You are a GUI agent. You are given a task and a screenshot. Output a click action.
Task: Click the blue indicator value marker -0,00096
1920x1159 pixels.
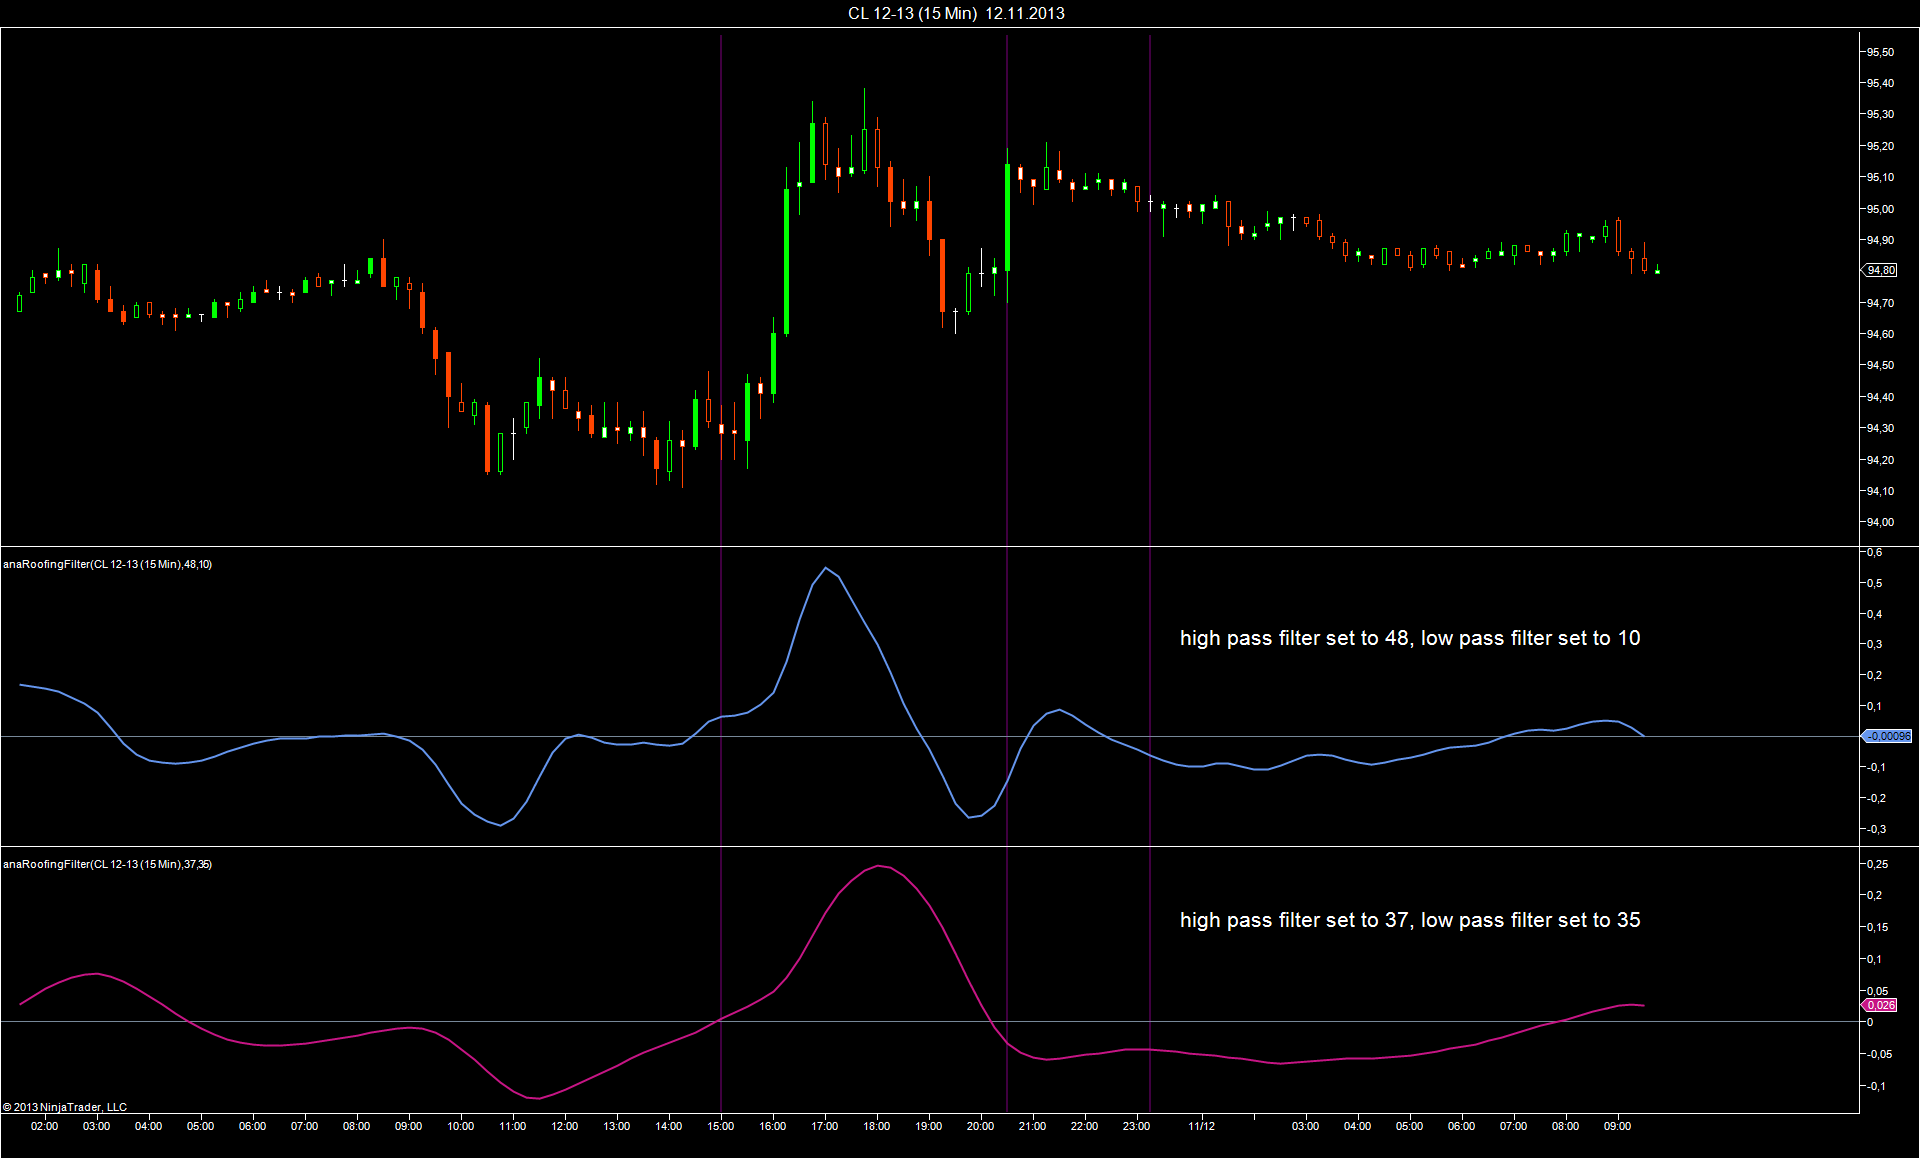tap(1888, 736)
